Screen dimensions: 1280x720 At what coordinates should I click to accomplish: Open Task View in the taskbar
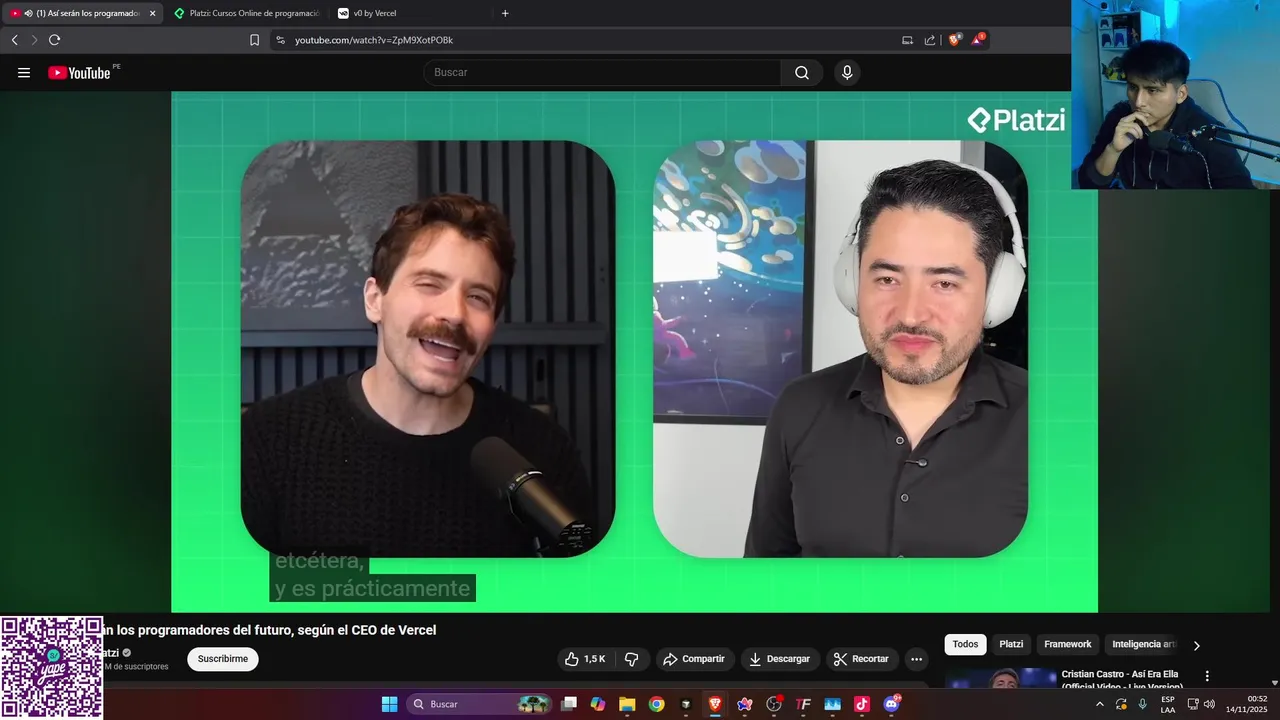click(569, 704)
